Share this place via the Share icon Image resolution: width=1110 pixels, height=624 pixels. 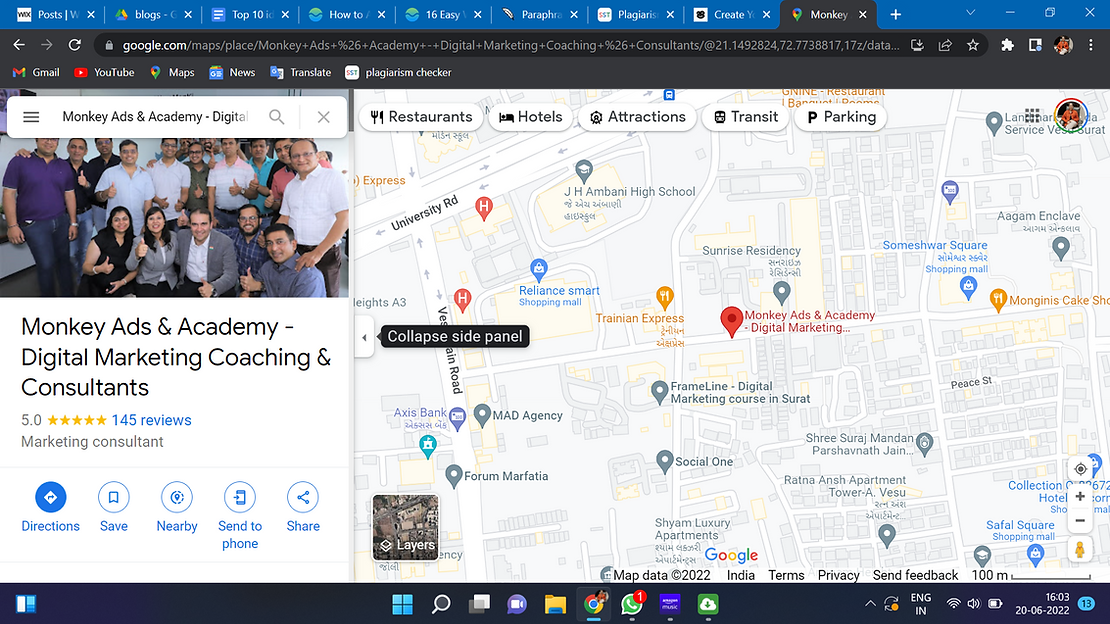(303, 497)
